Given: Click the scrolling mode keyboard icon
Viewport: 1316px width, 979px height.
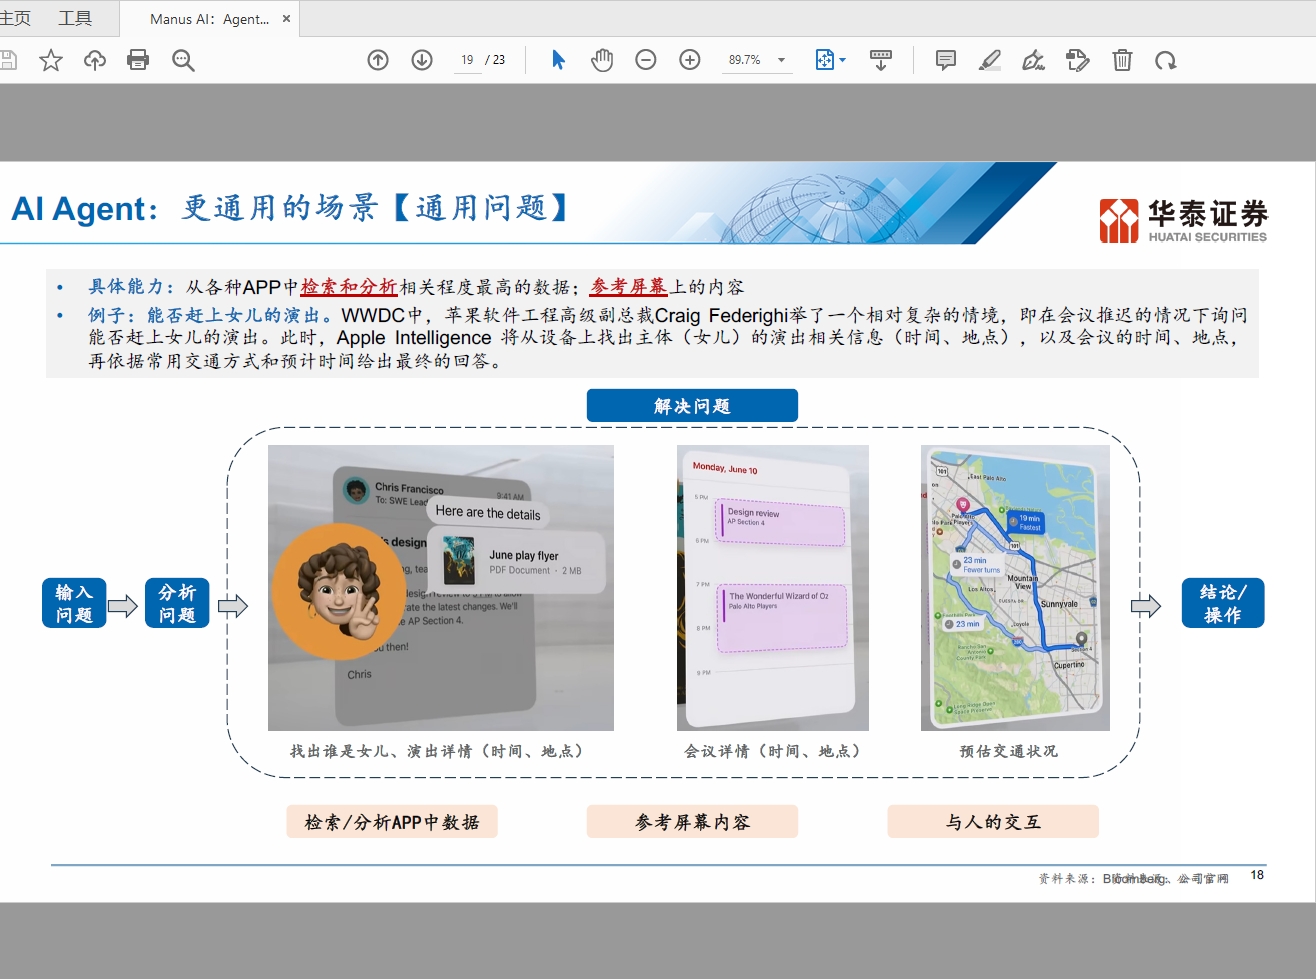Looking at the screenshot, I should pyautogui.click(x=881, y=60).
